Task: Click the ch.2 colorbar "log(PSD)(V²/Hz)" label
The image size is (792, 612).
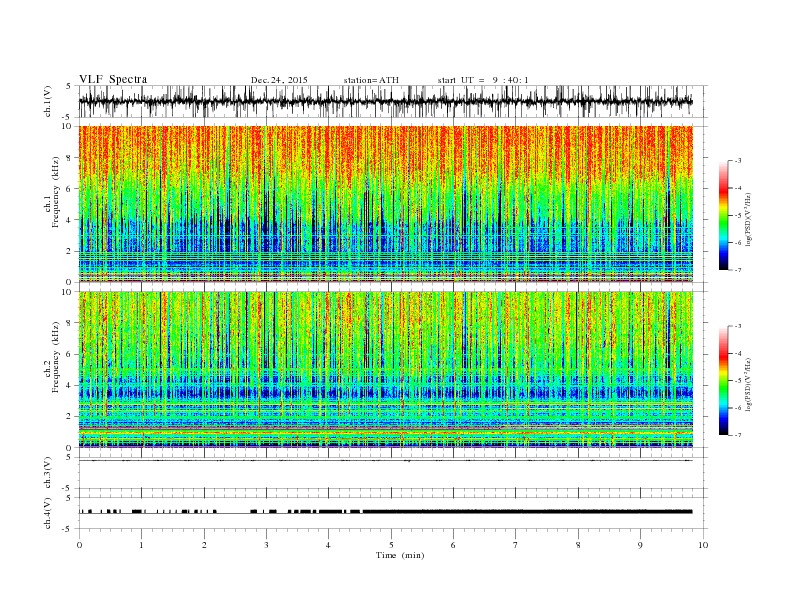Action: click(750, 385)
